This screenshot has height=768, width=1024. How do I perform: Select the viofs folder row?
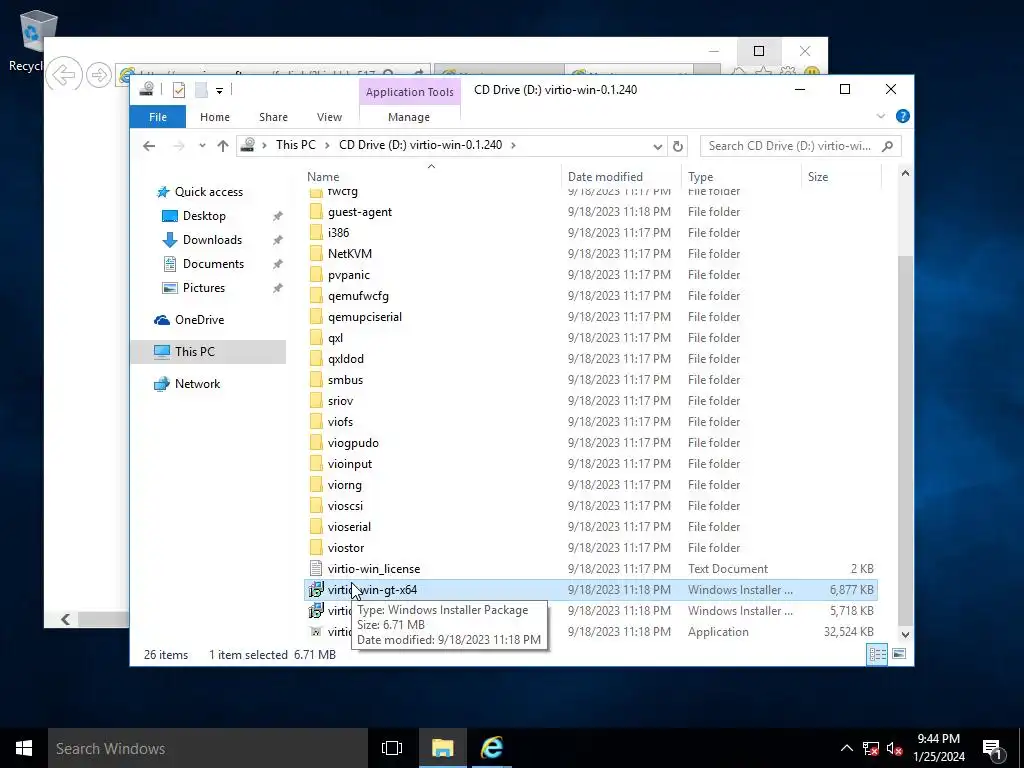point(591,422)
